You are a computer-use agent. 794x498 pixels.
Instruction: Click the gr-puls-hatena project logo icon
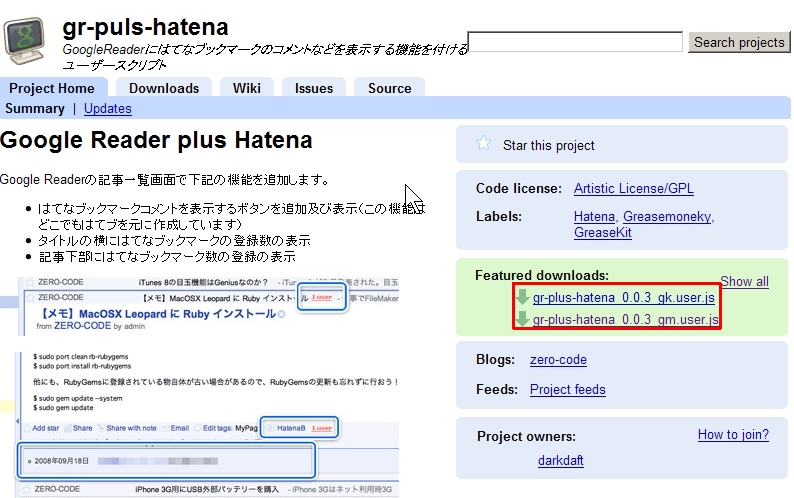tap(24, 41)
